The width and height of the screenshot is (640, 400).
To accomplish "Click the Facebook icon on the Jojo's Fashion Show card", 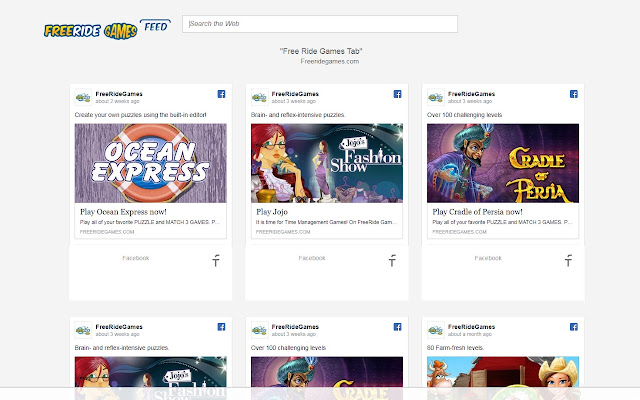I will click(398, 94).
